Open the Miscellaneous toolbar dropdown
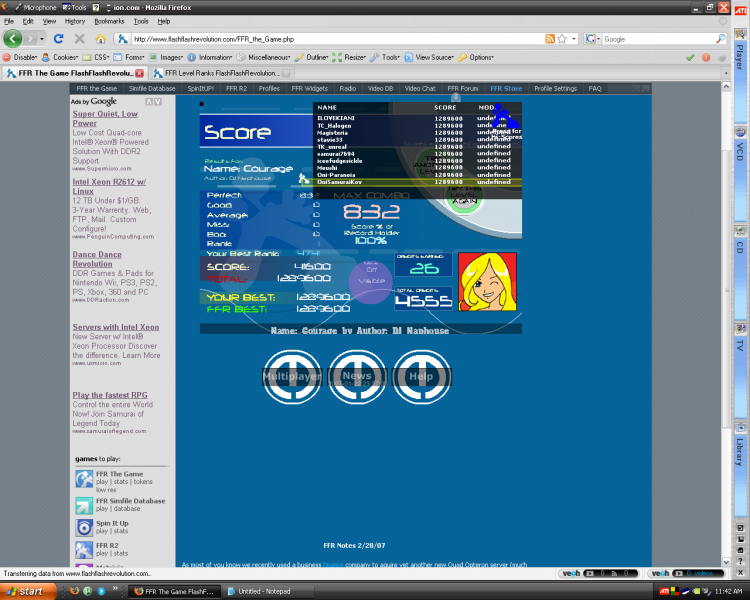Viewport: 750px width, 600px height. coord(264,57)
